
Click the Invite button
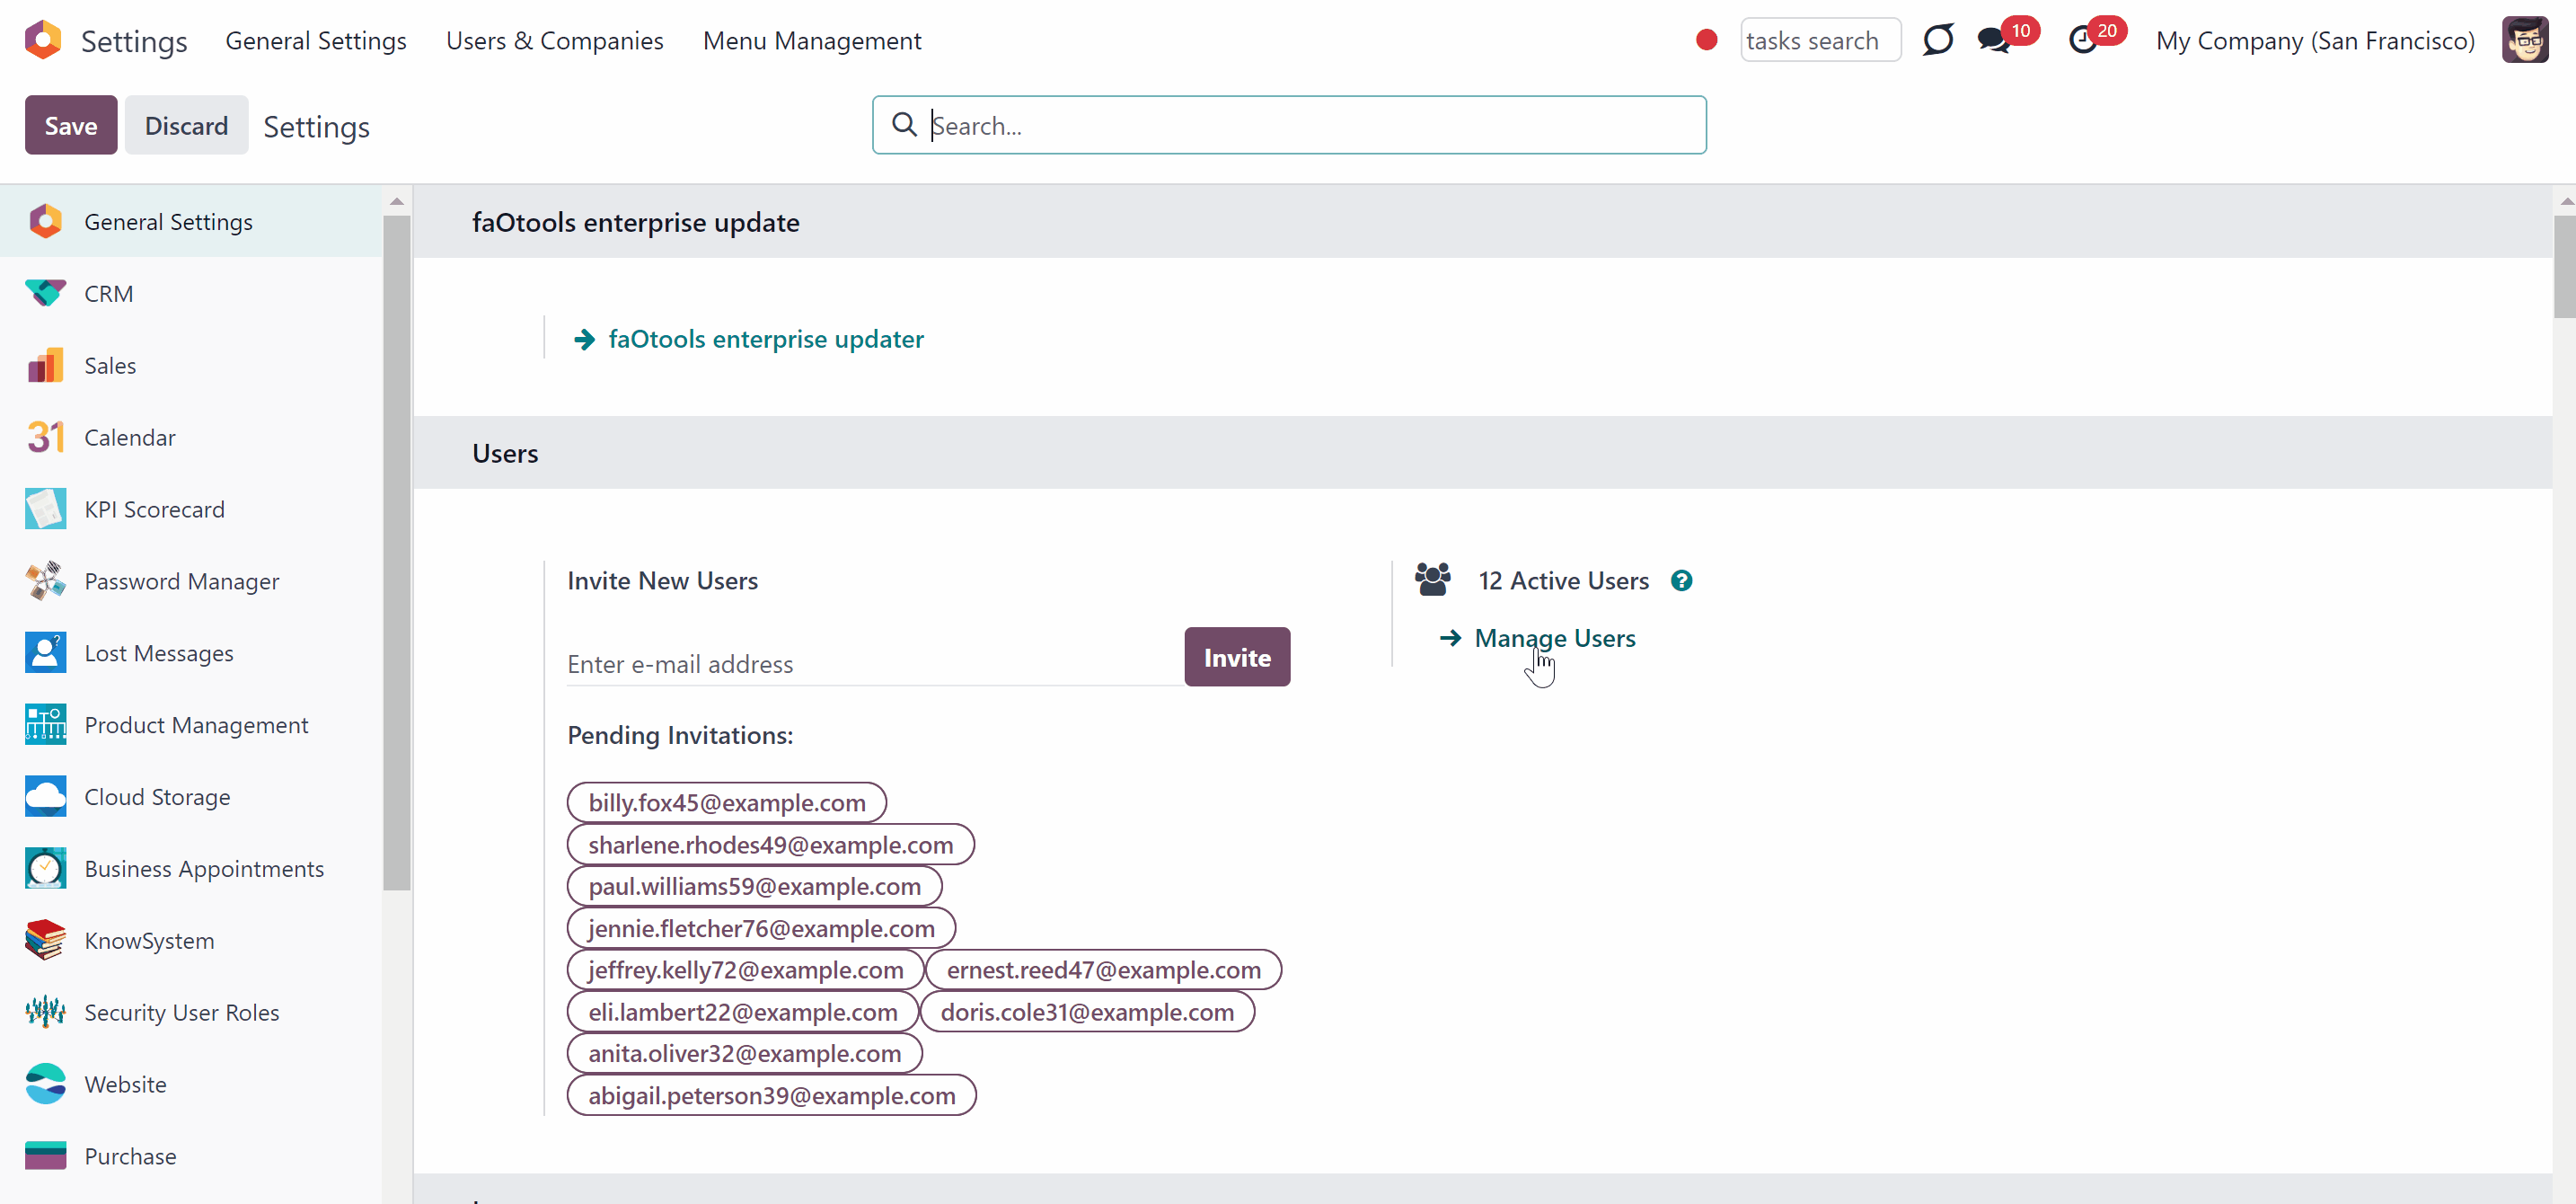[x=1237, y=657]
